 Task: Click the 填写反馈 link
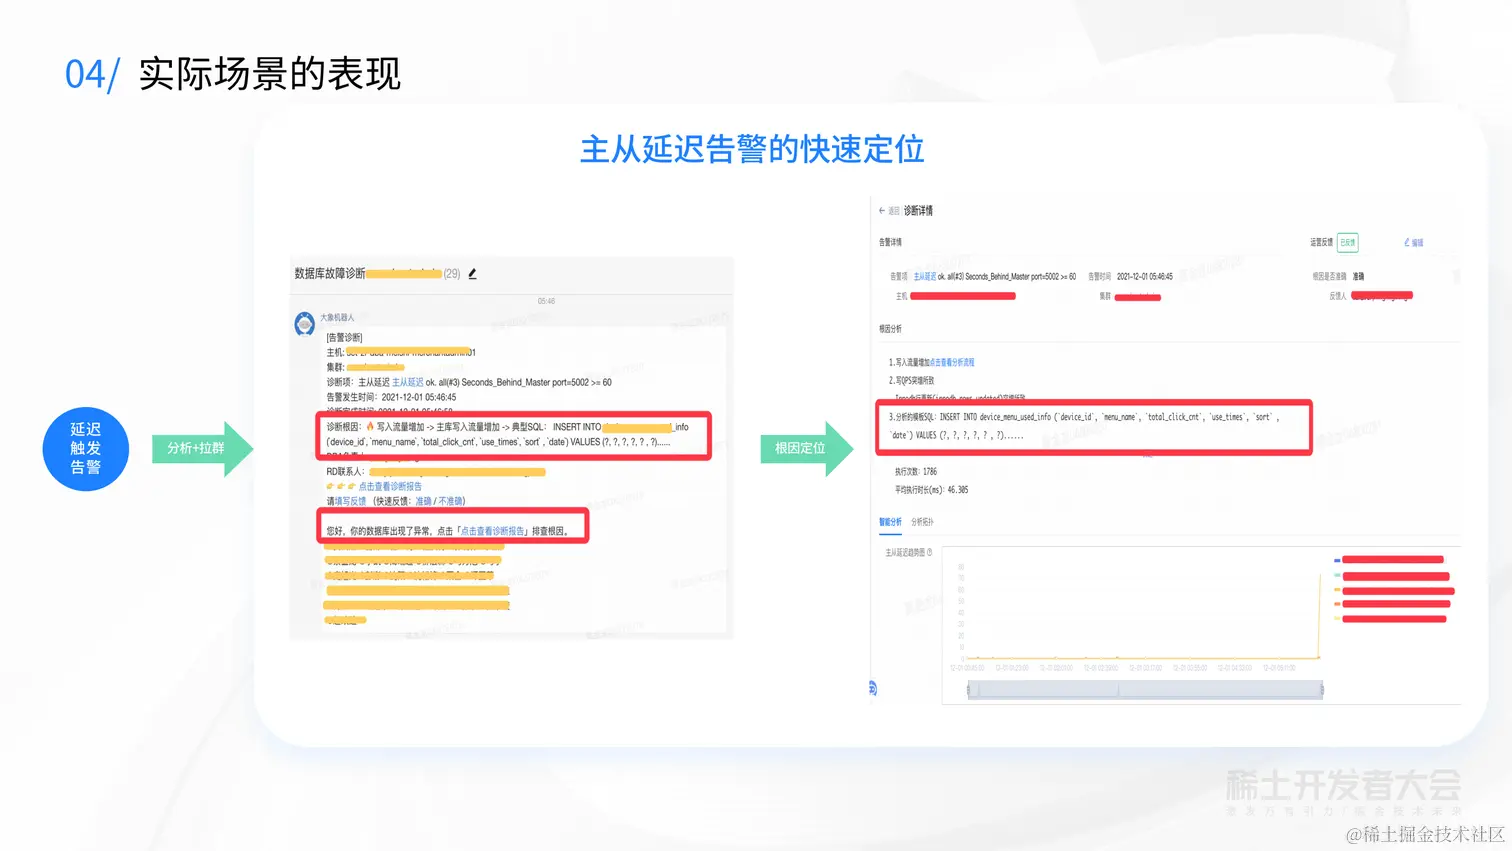tap(350, 501)
